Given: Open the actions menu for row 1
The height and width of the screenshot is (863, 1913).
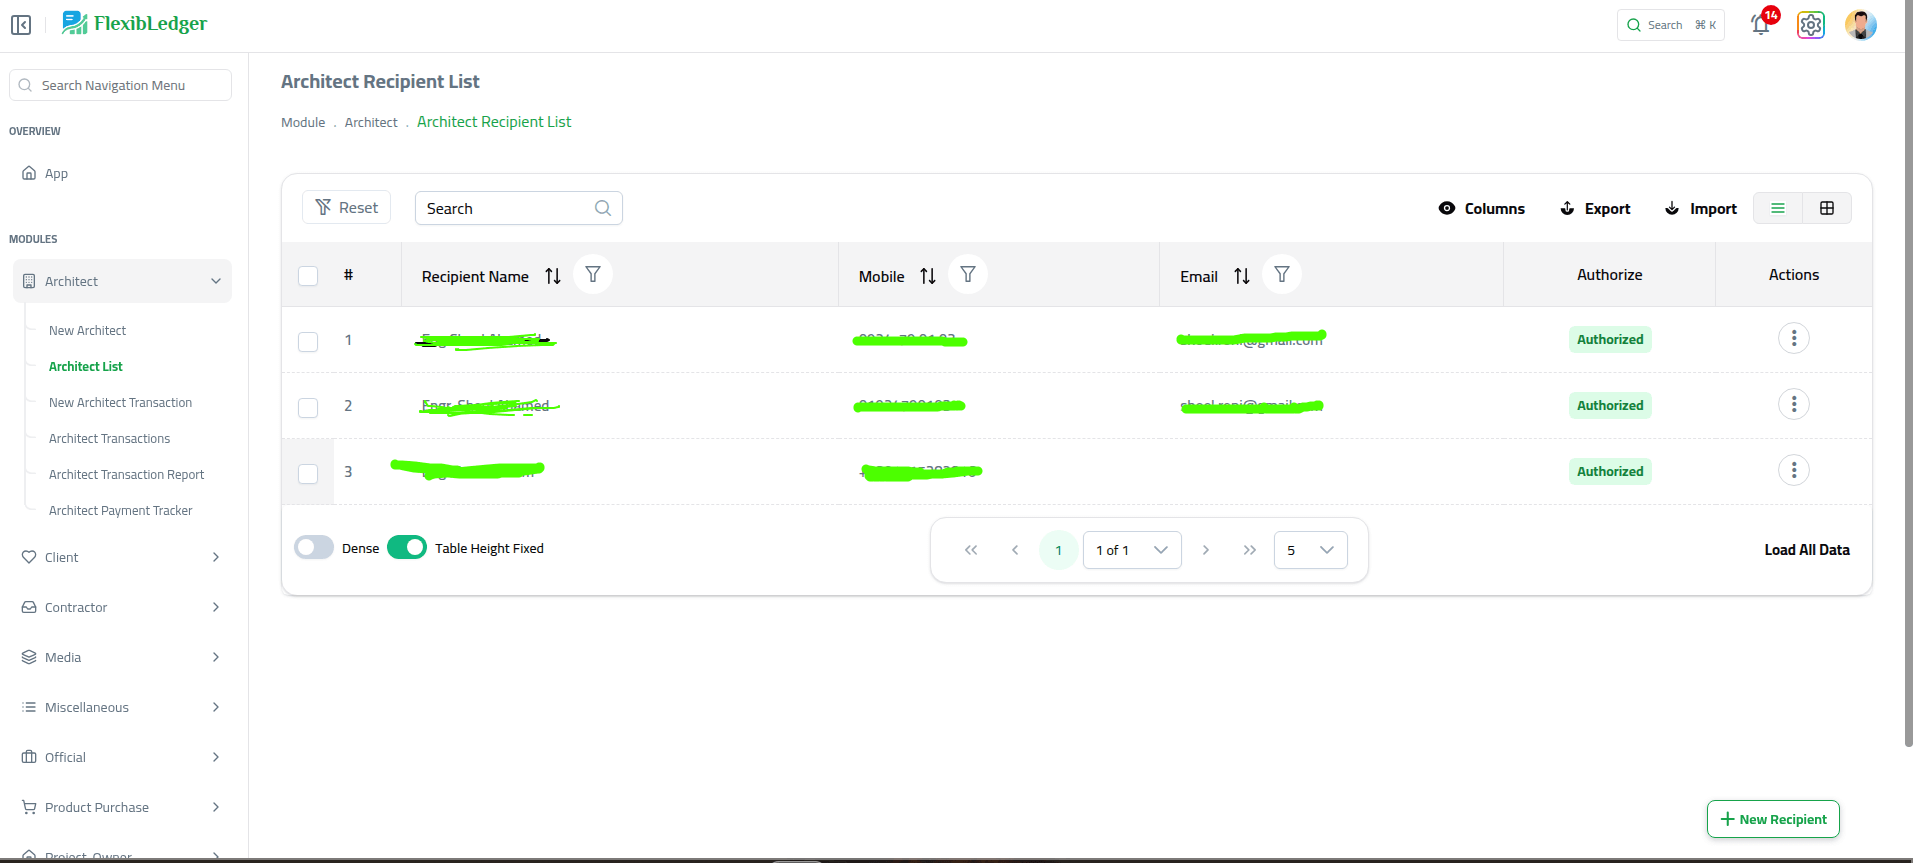Looking at the screenshot, I should click(1793, 339).
